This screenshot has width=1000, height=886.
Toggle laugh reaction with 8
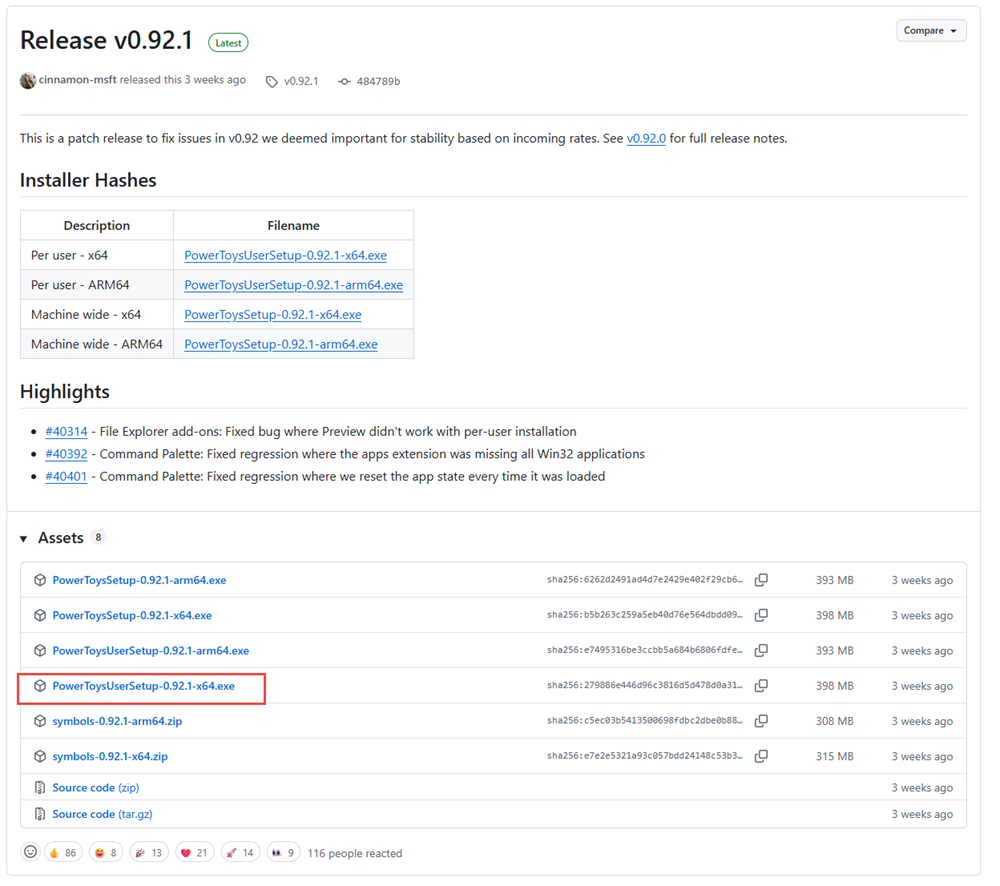coord(106,853)
